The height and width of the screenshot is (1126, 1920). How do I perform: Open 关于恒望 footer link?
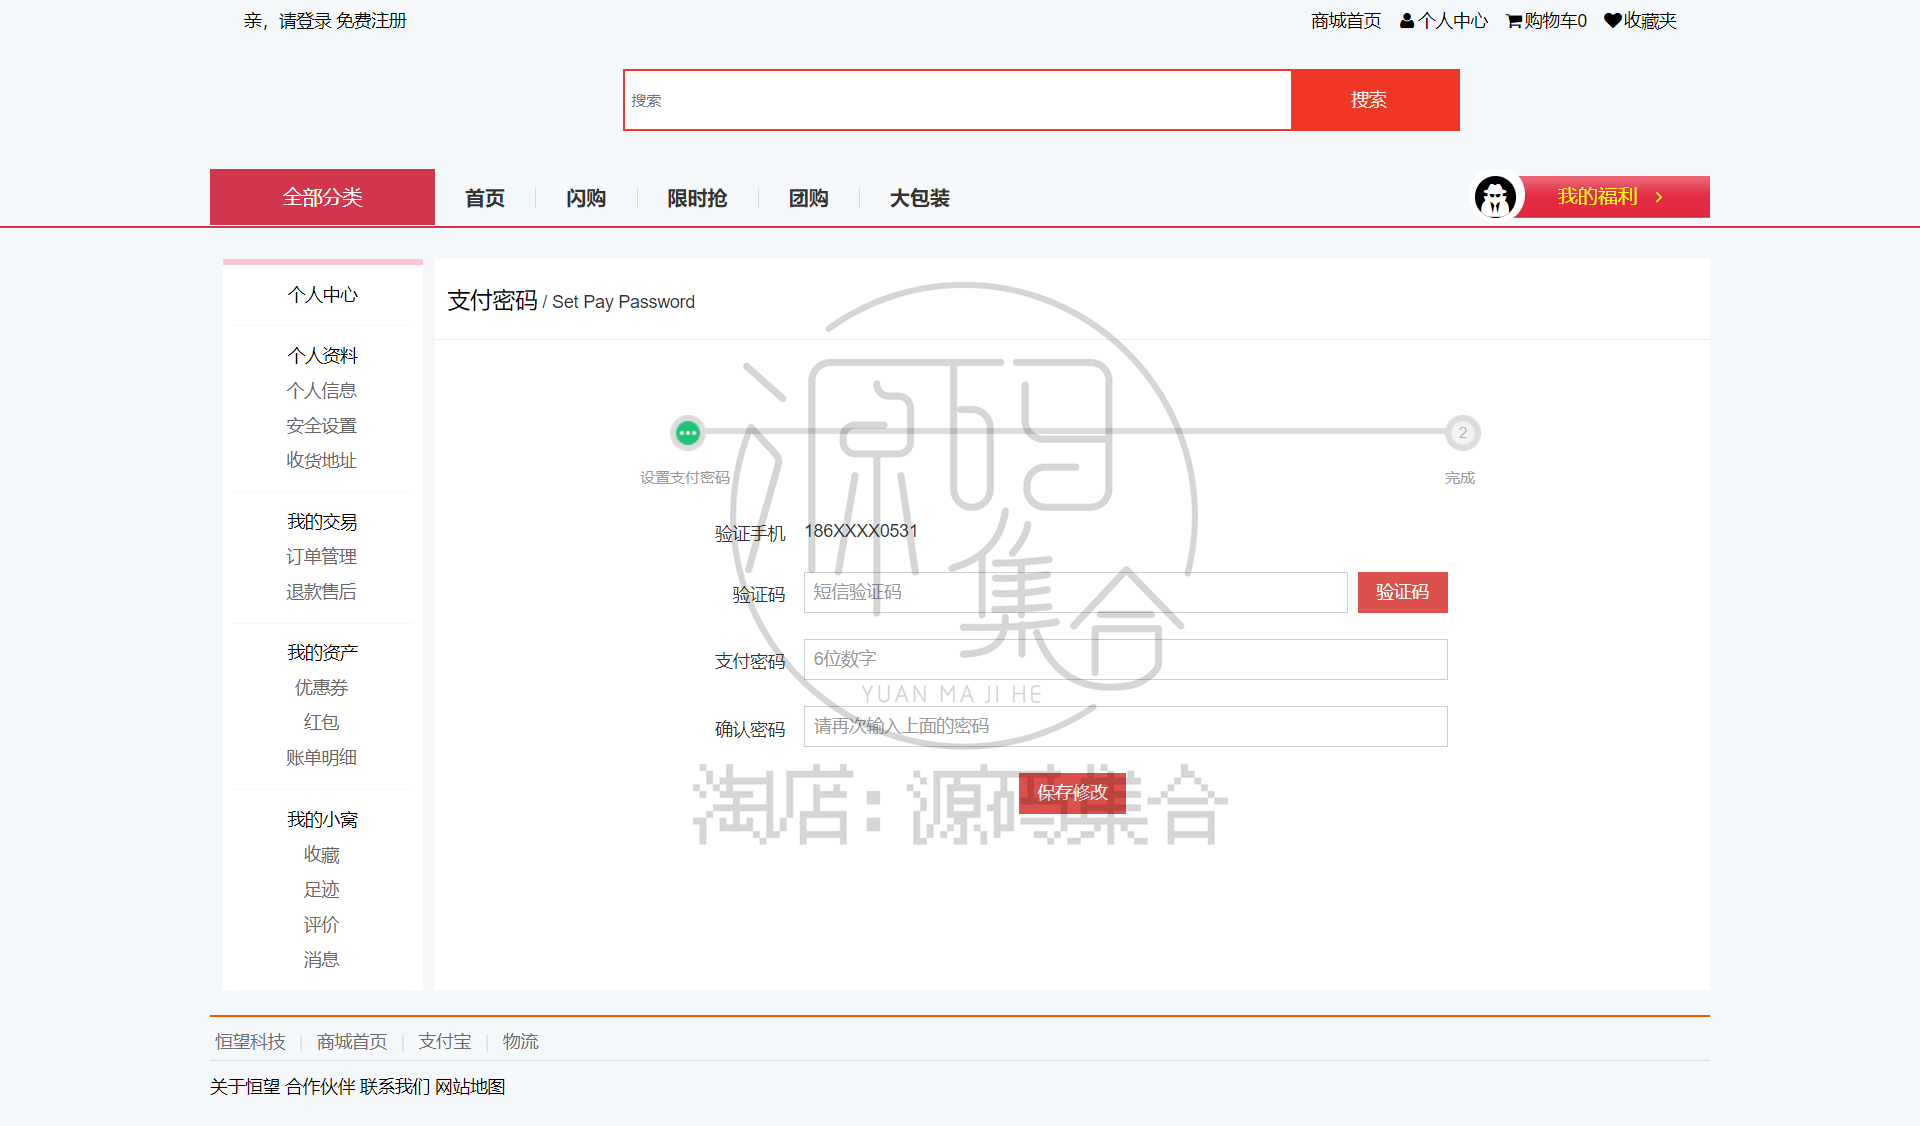[245, 1087]
